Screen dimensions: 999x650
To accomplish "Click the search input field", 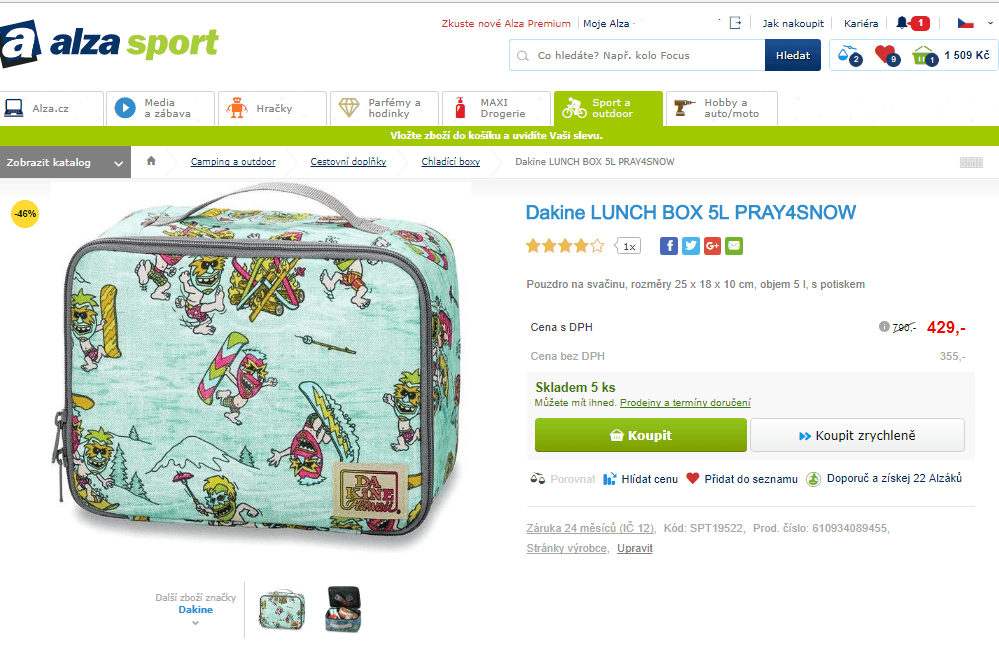I will (x=637, y=55).
